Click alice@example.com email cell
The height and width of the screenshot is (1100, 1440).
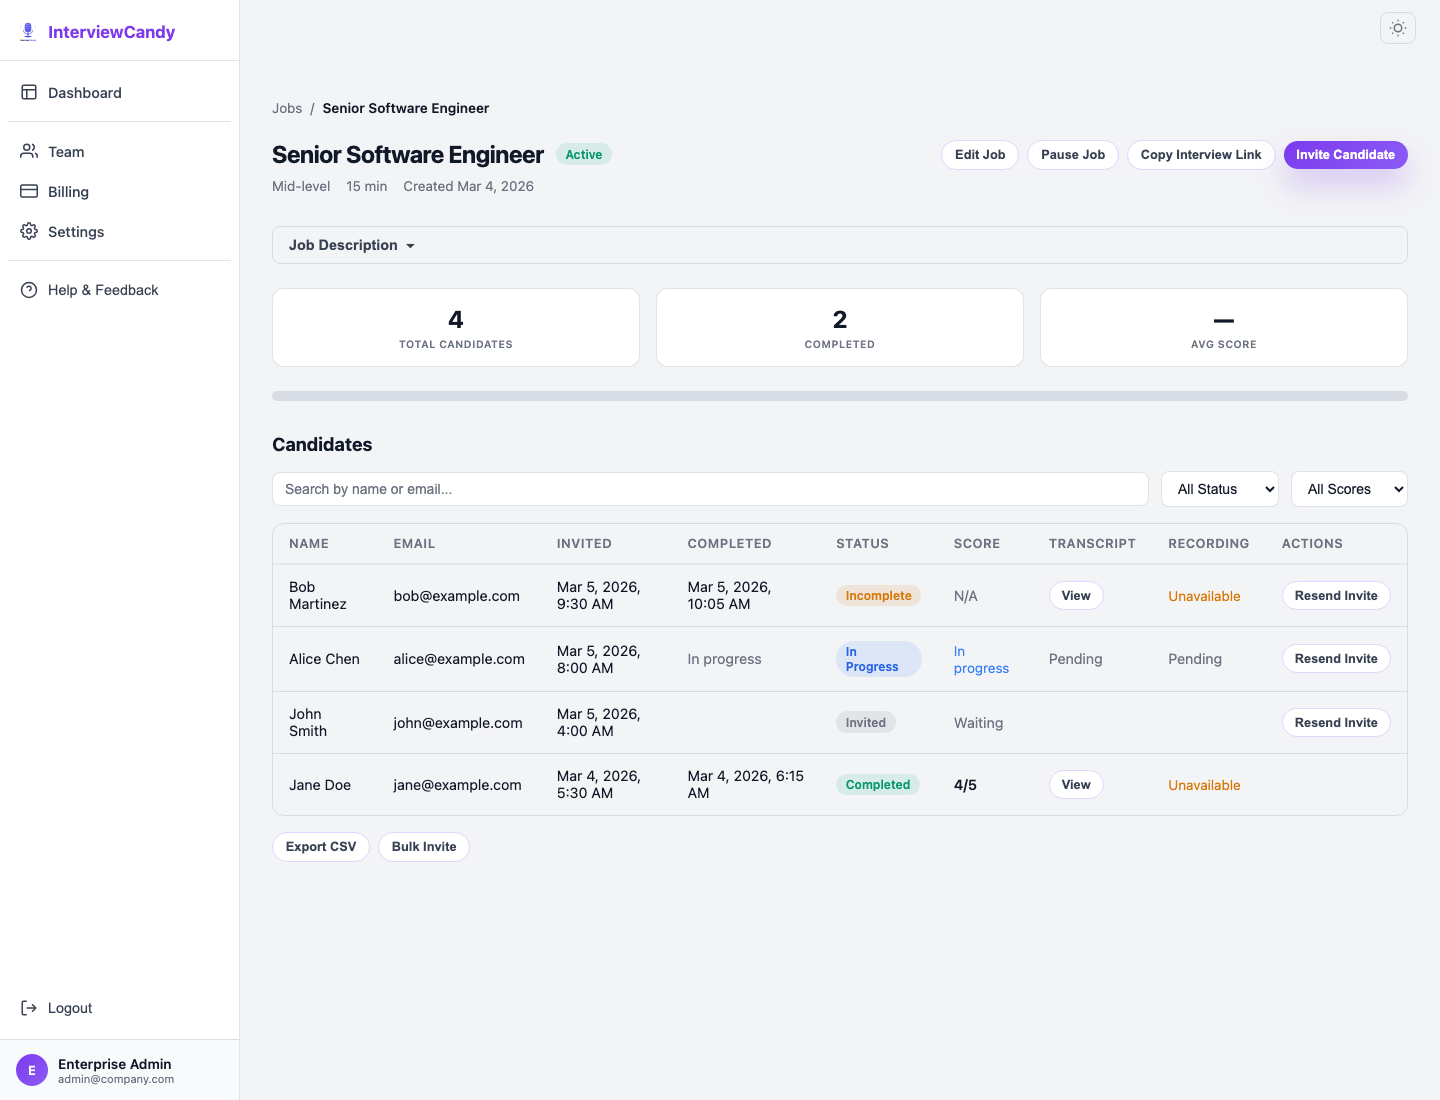459,659
